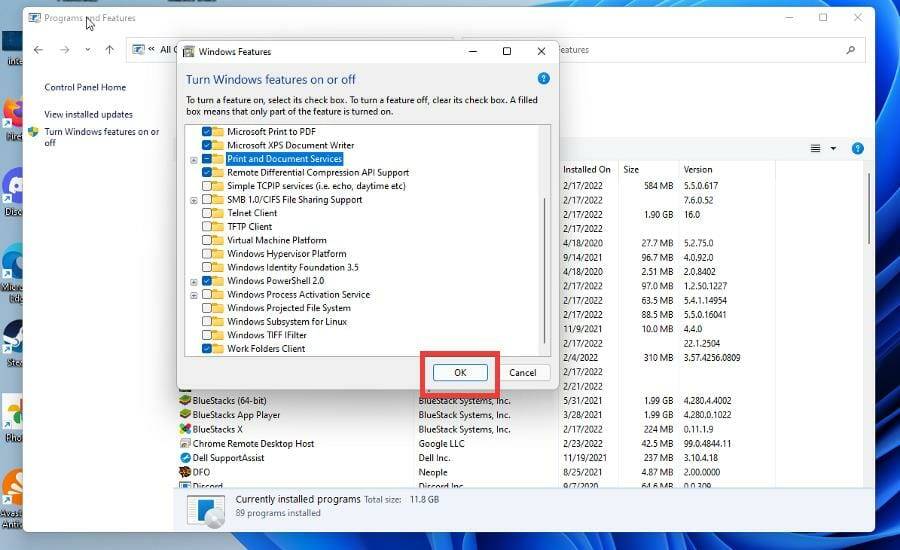Enable Simple TCPIP services checkbox
900x550 pixels.
207,186
